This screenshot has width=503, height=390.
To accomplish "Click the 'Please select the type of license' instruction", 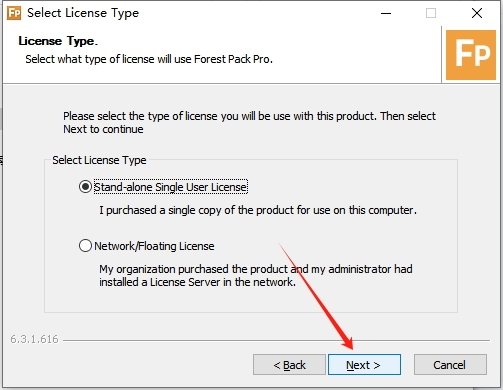I will pos(249,122).
